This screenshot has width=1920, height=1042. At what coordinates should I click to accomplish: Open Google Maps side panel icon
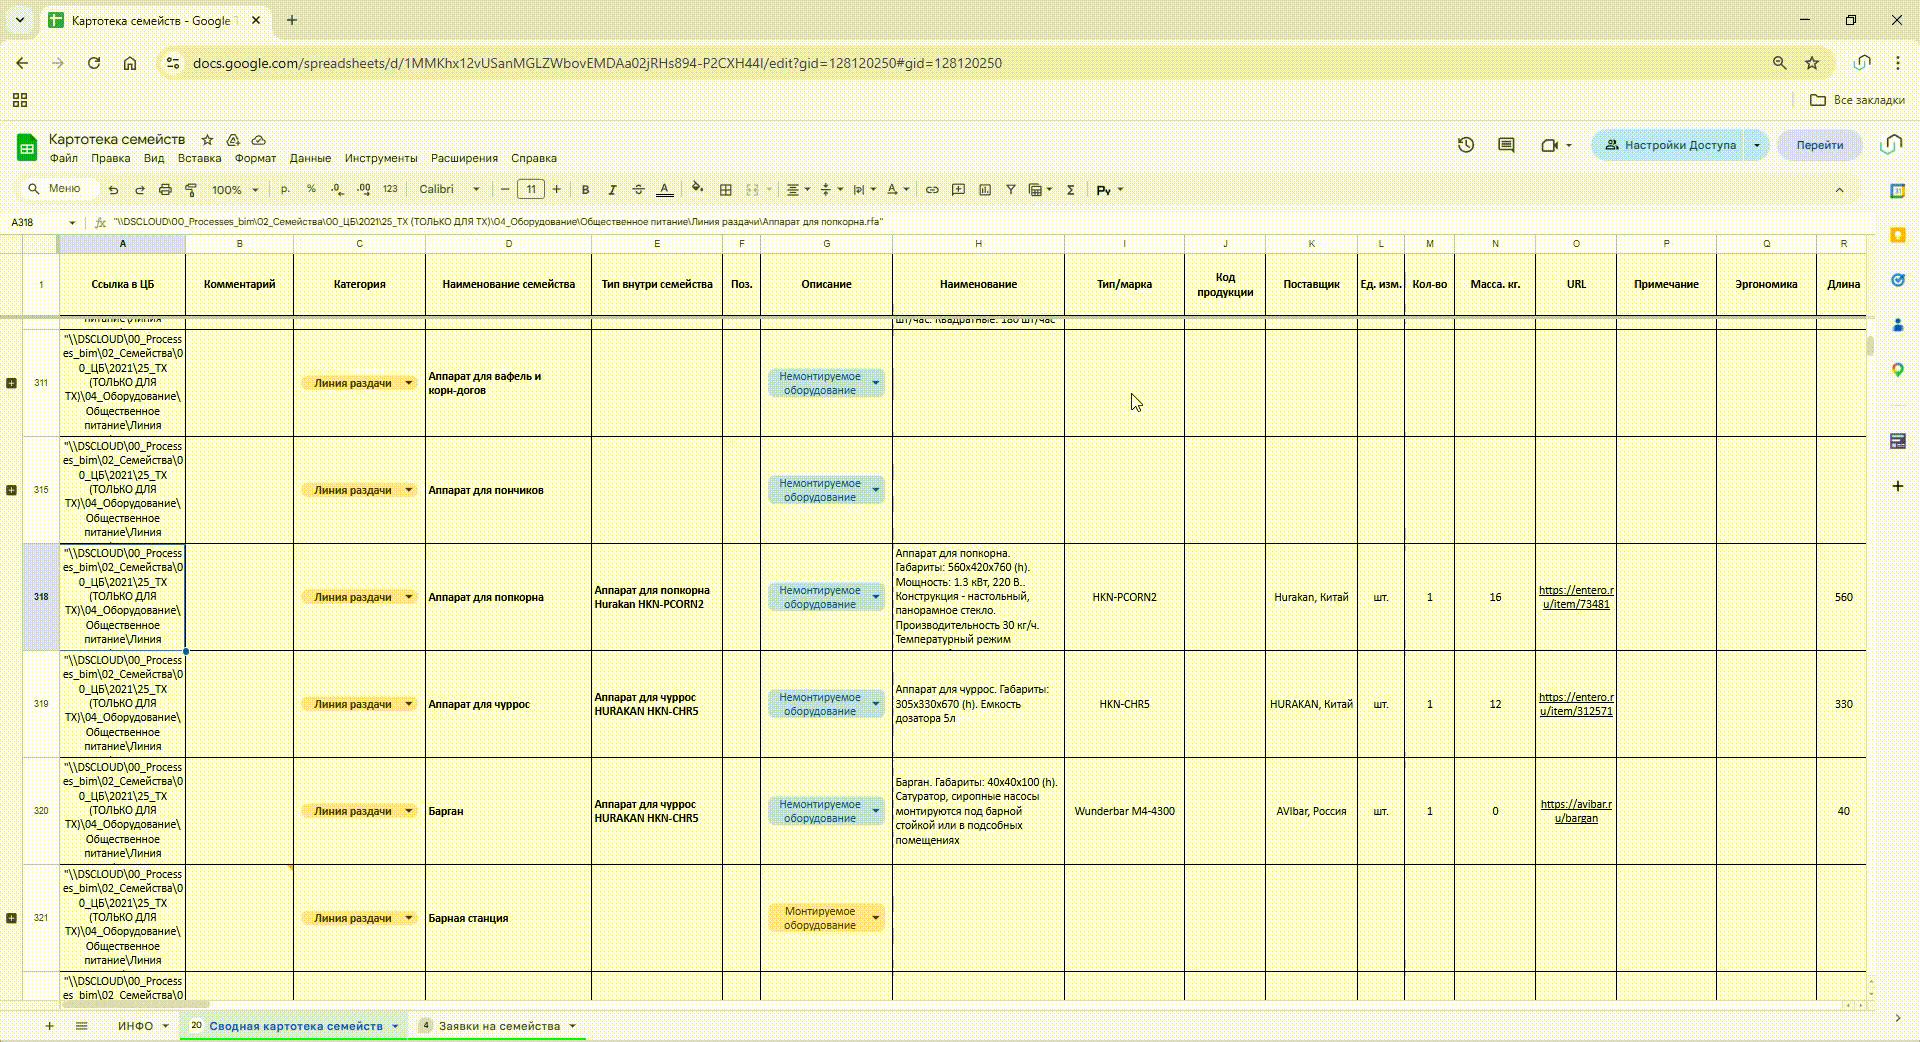tap(1897, 370)
